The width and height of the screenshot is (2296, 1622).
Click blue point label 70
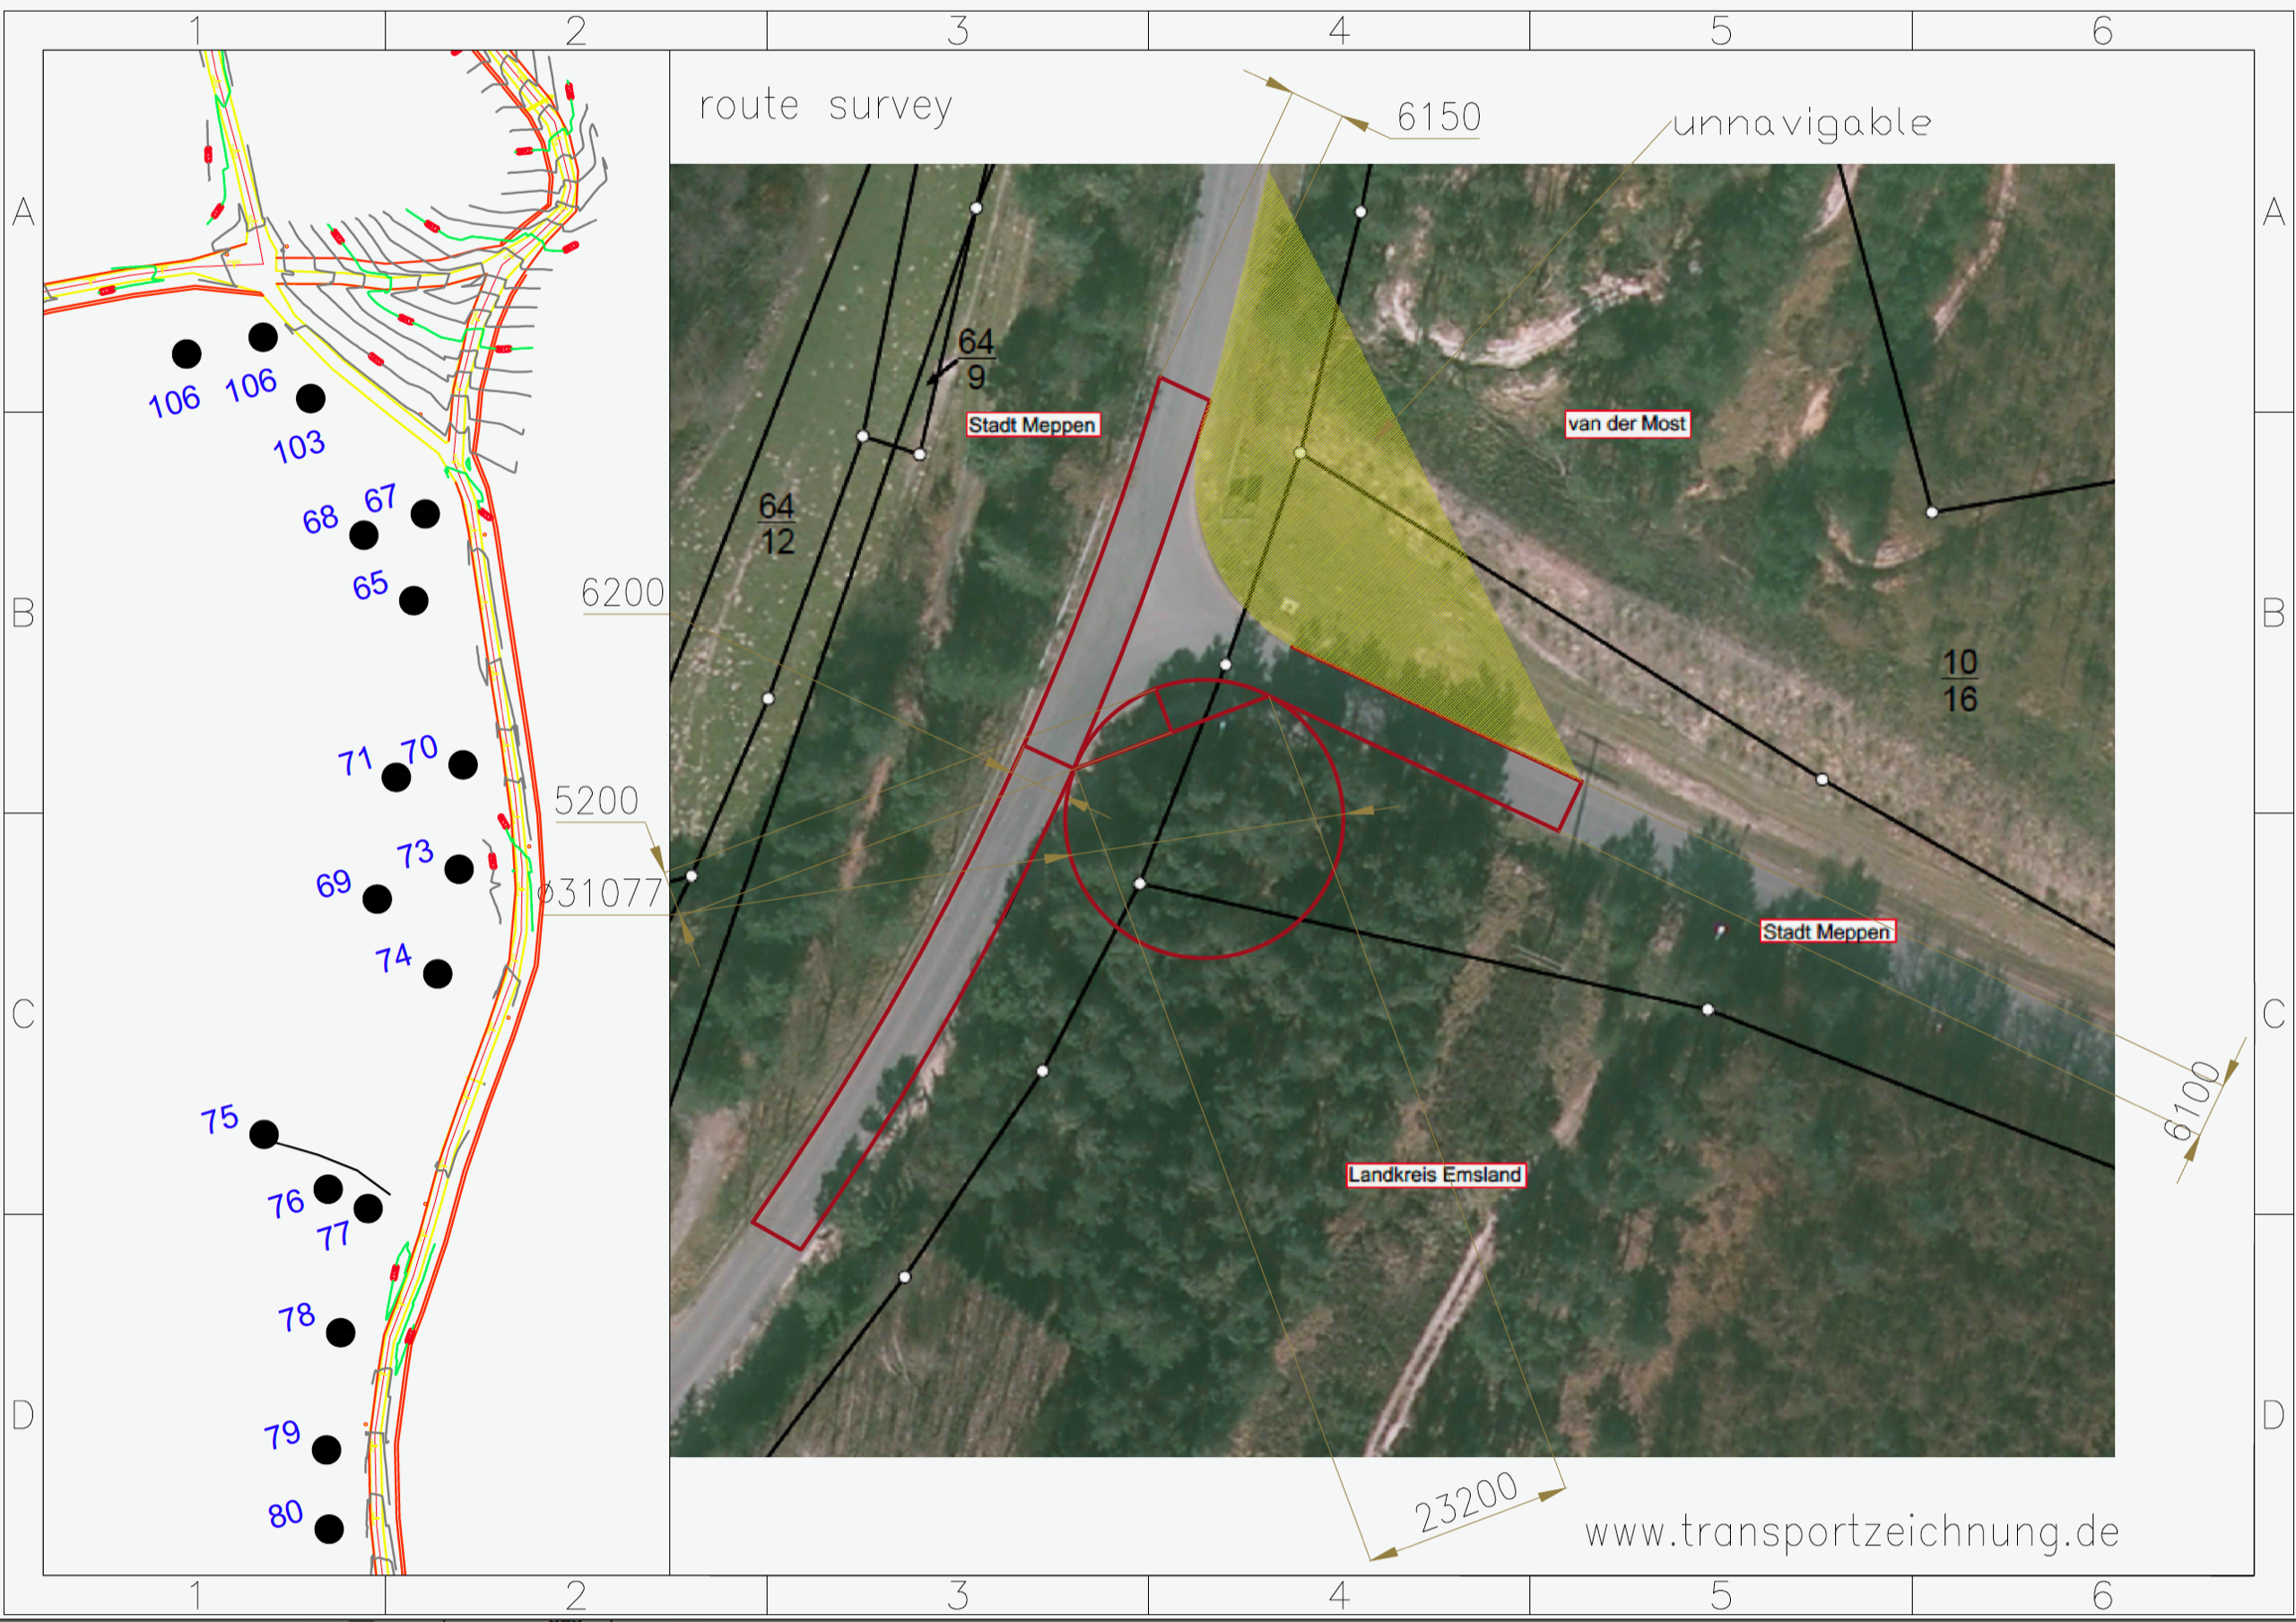[x=418, y=749]
